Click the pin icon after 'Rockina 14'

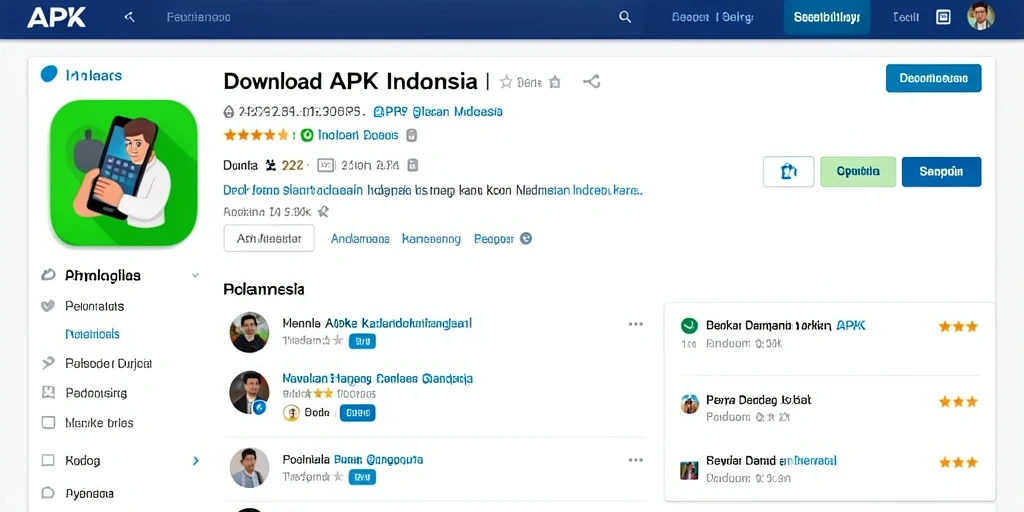coord(323,212)
